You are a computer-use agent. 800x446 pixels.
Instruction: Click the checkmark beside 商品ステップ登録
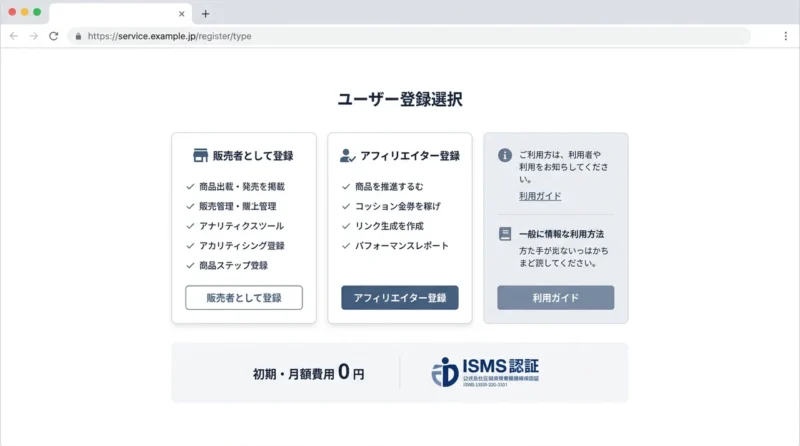pos(190,265)
